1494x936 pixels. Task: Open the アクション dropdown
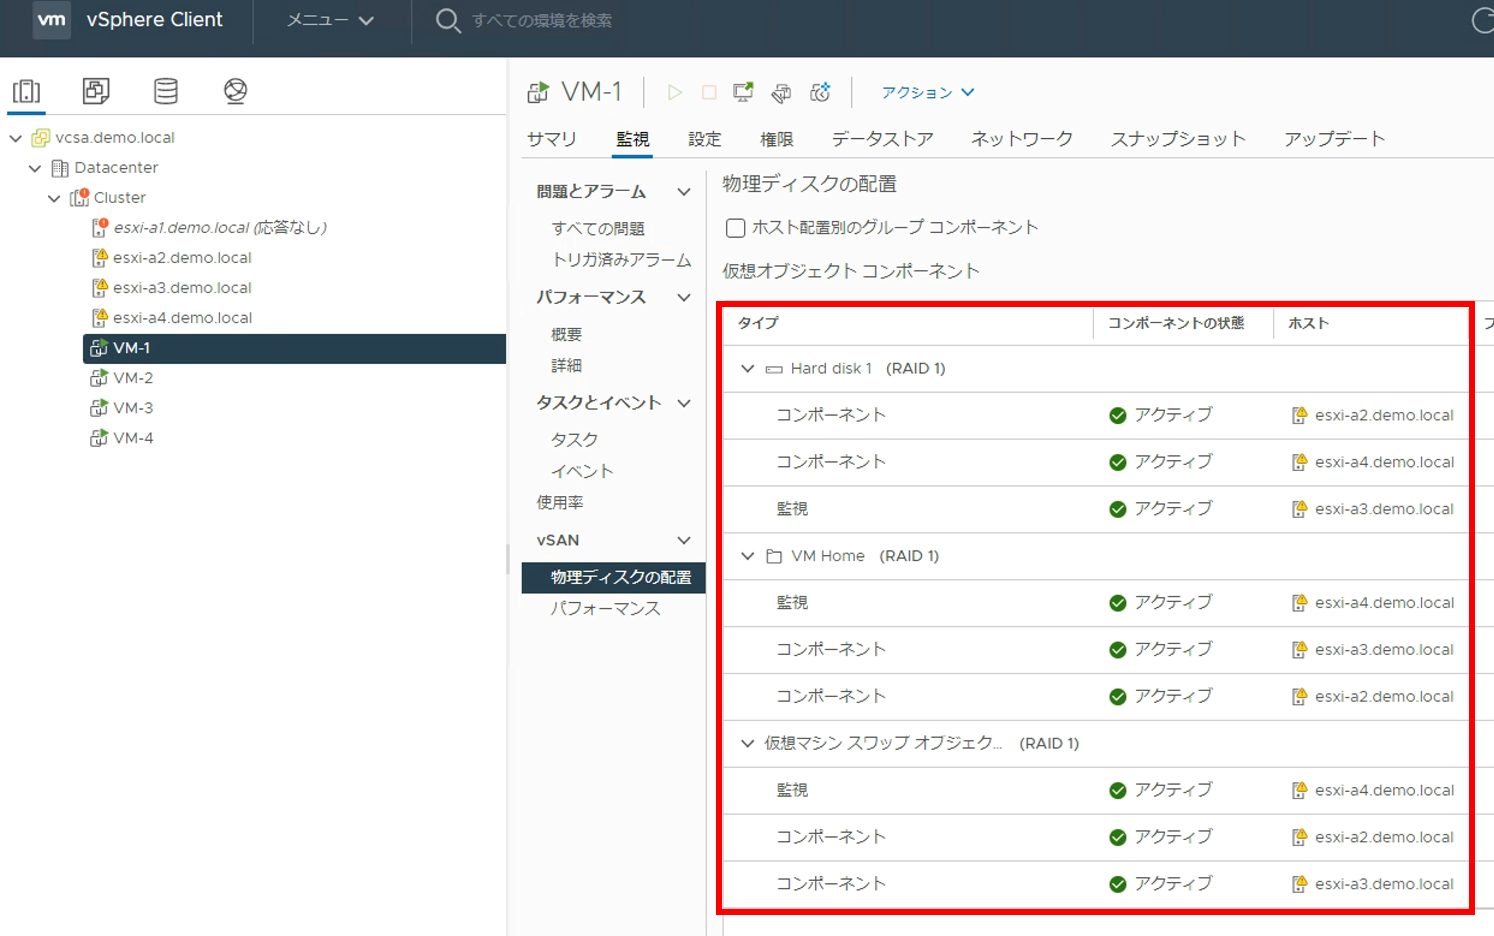[927, 92]
